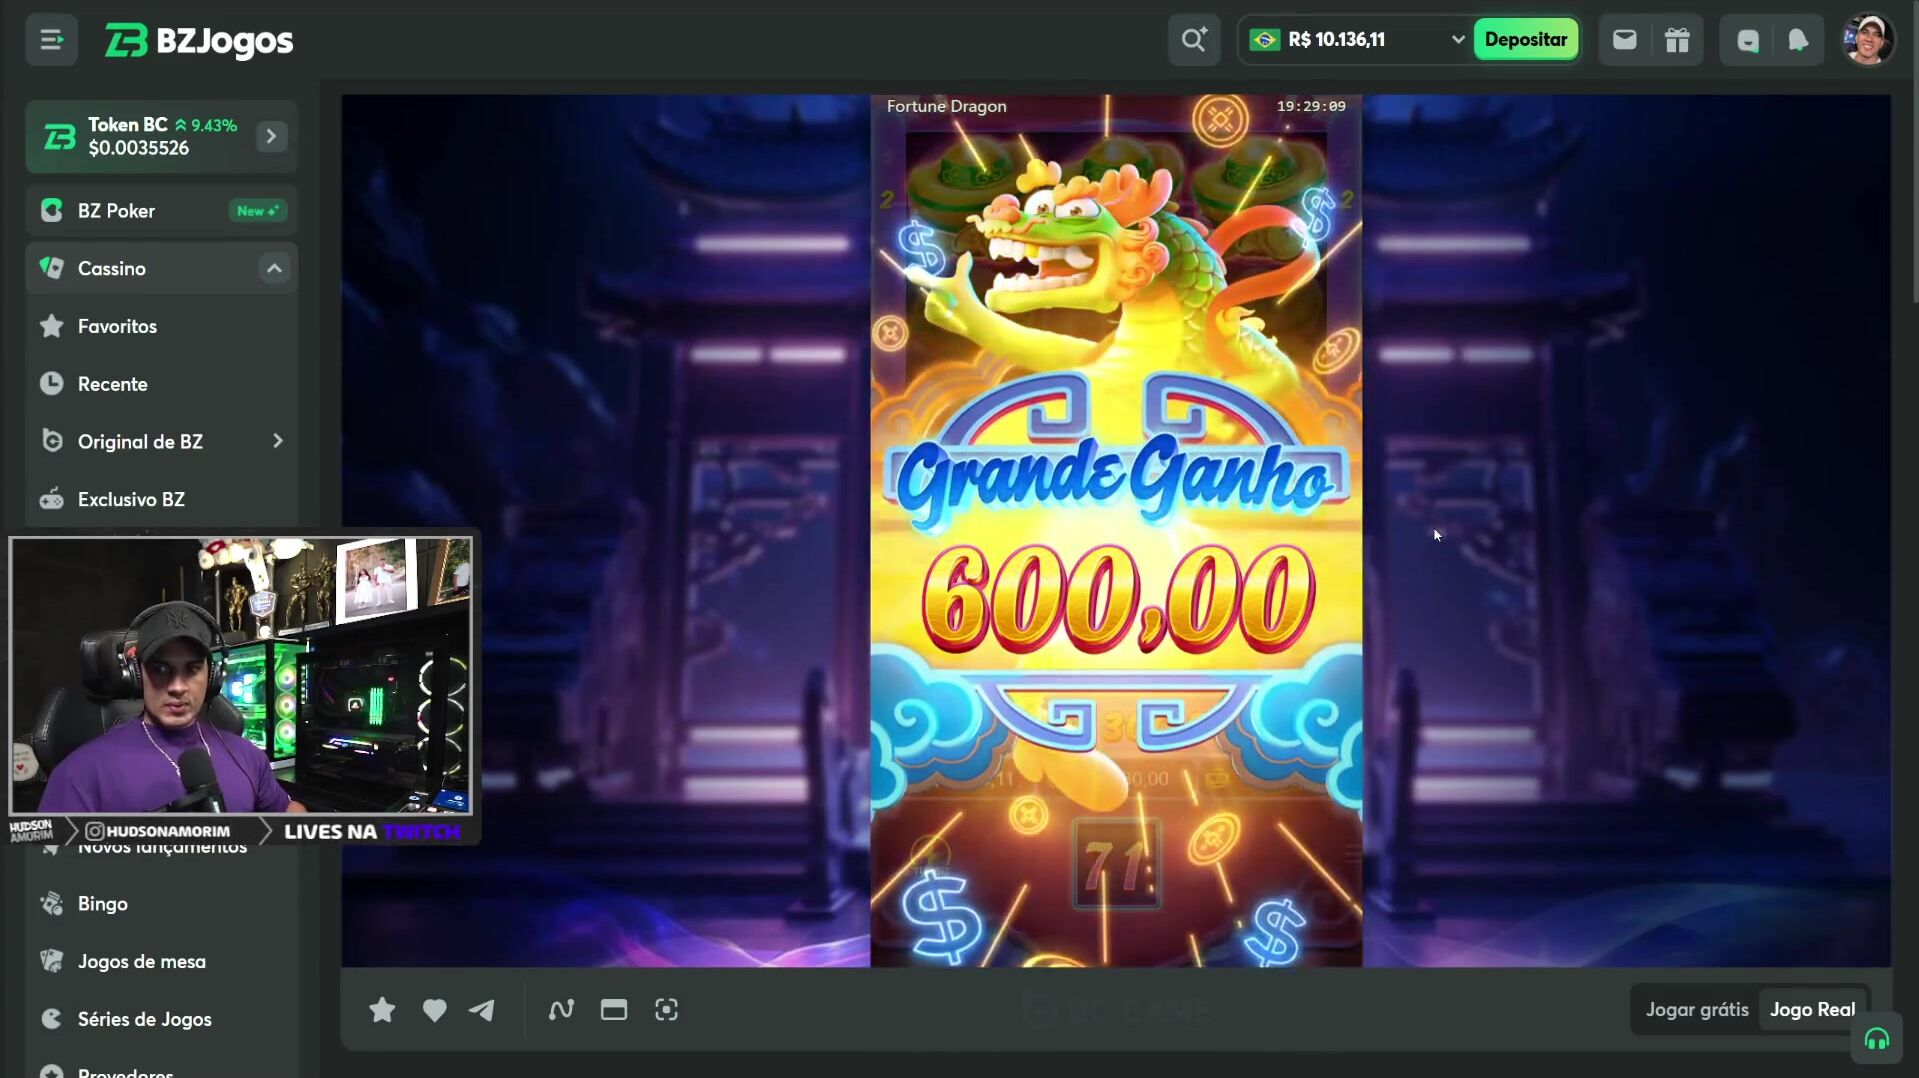Add game to favorites star

click(x=382, y=1010)
